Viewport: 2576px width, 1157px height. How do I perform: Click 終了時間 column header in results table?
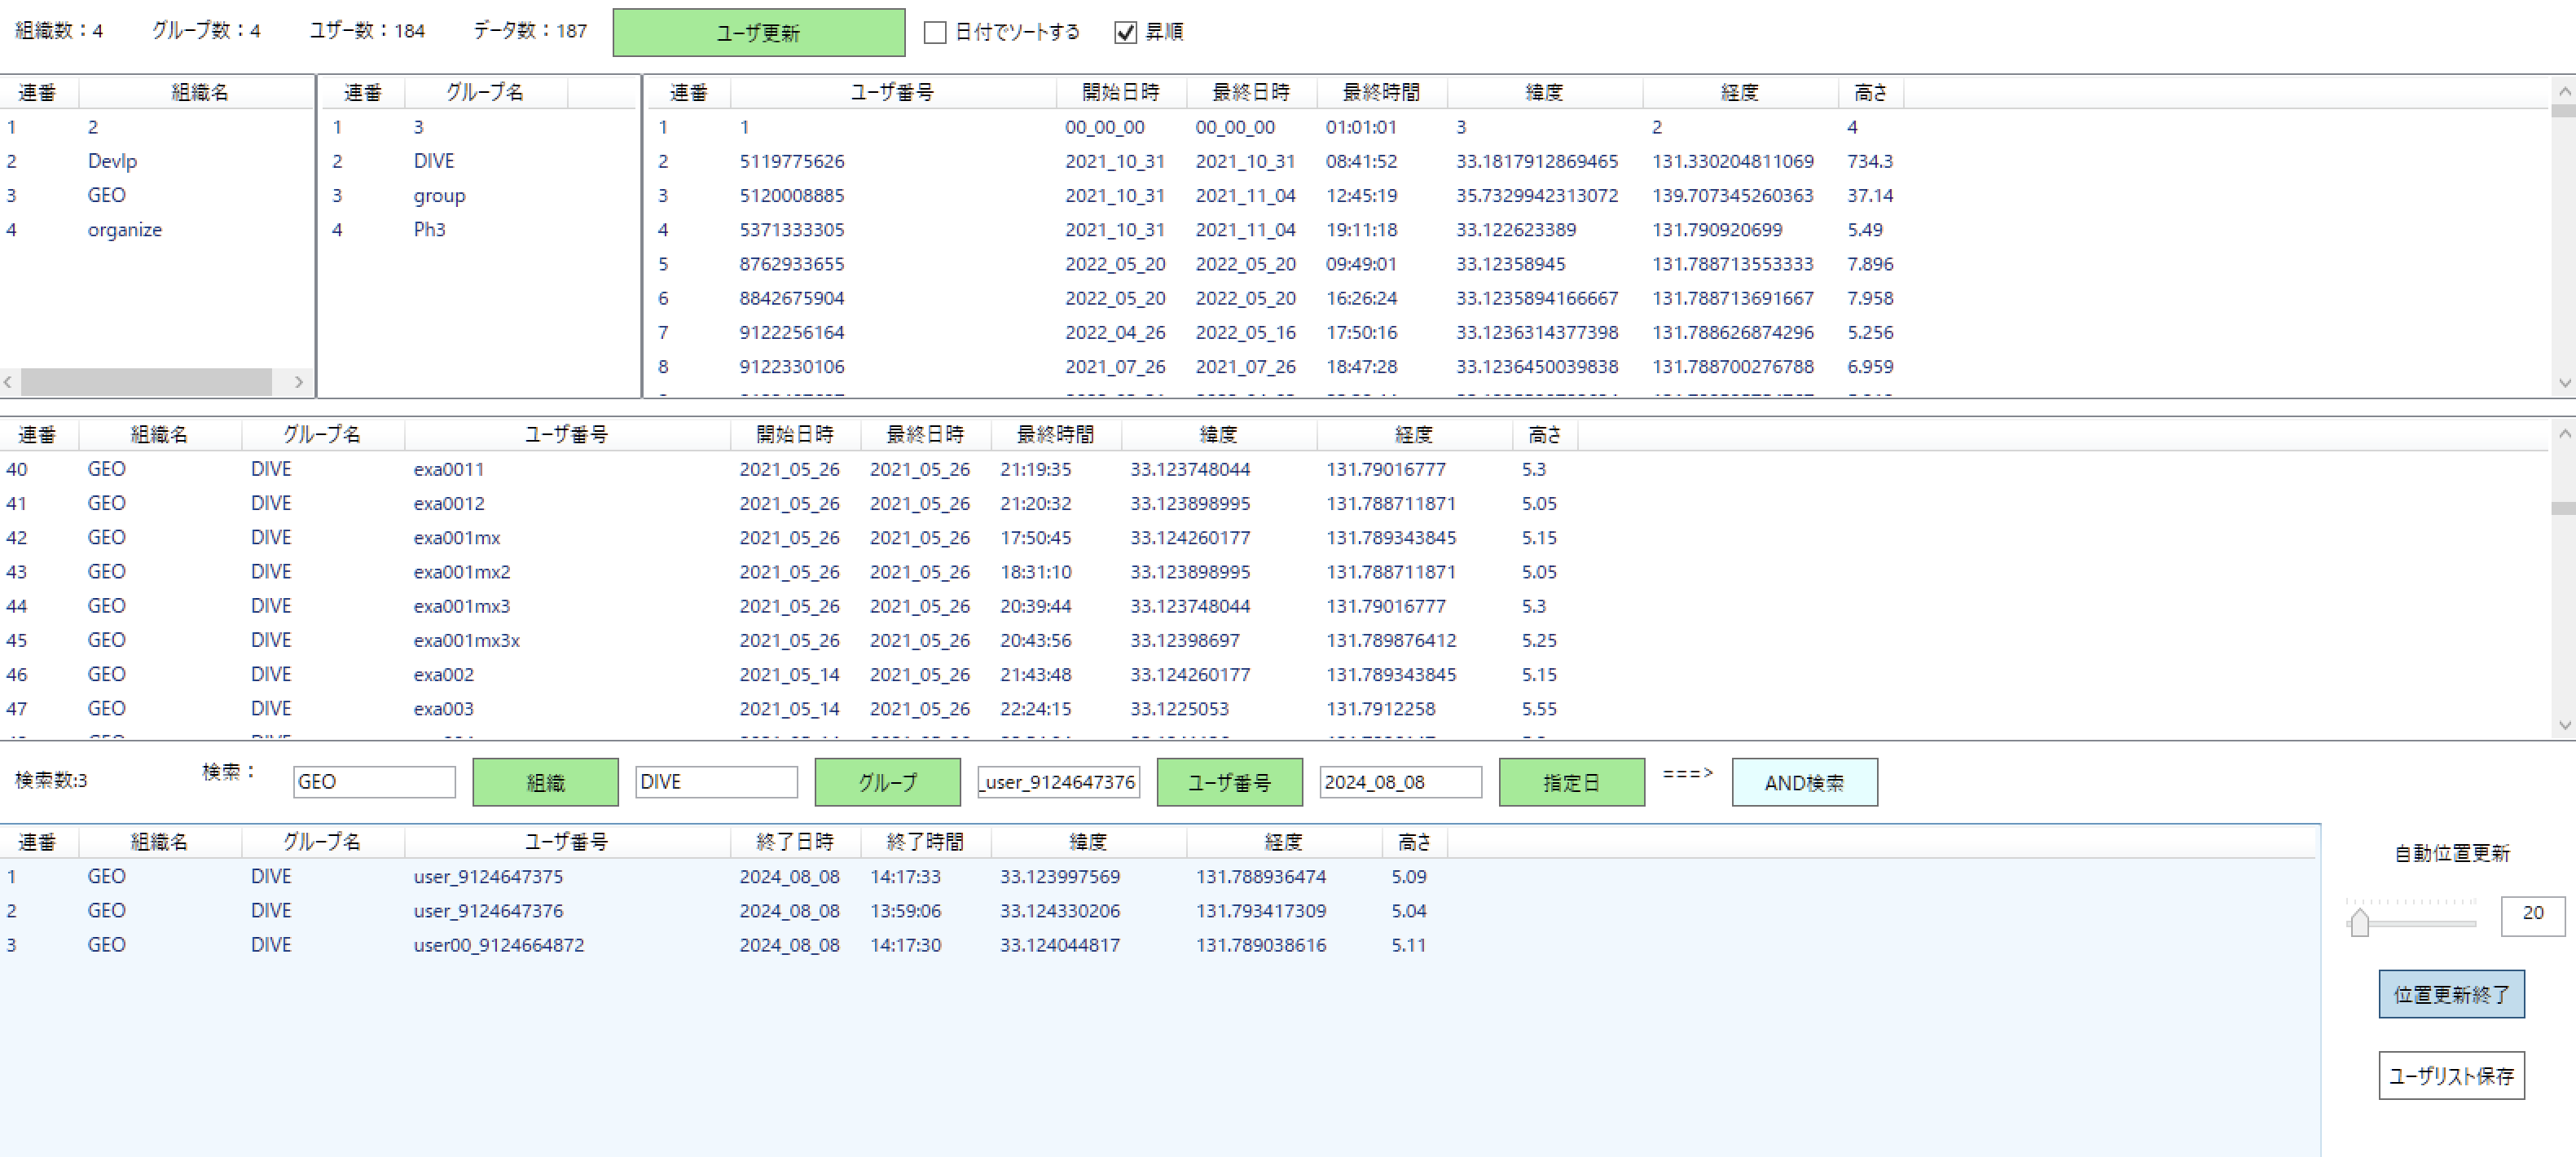coord(926,842)
